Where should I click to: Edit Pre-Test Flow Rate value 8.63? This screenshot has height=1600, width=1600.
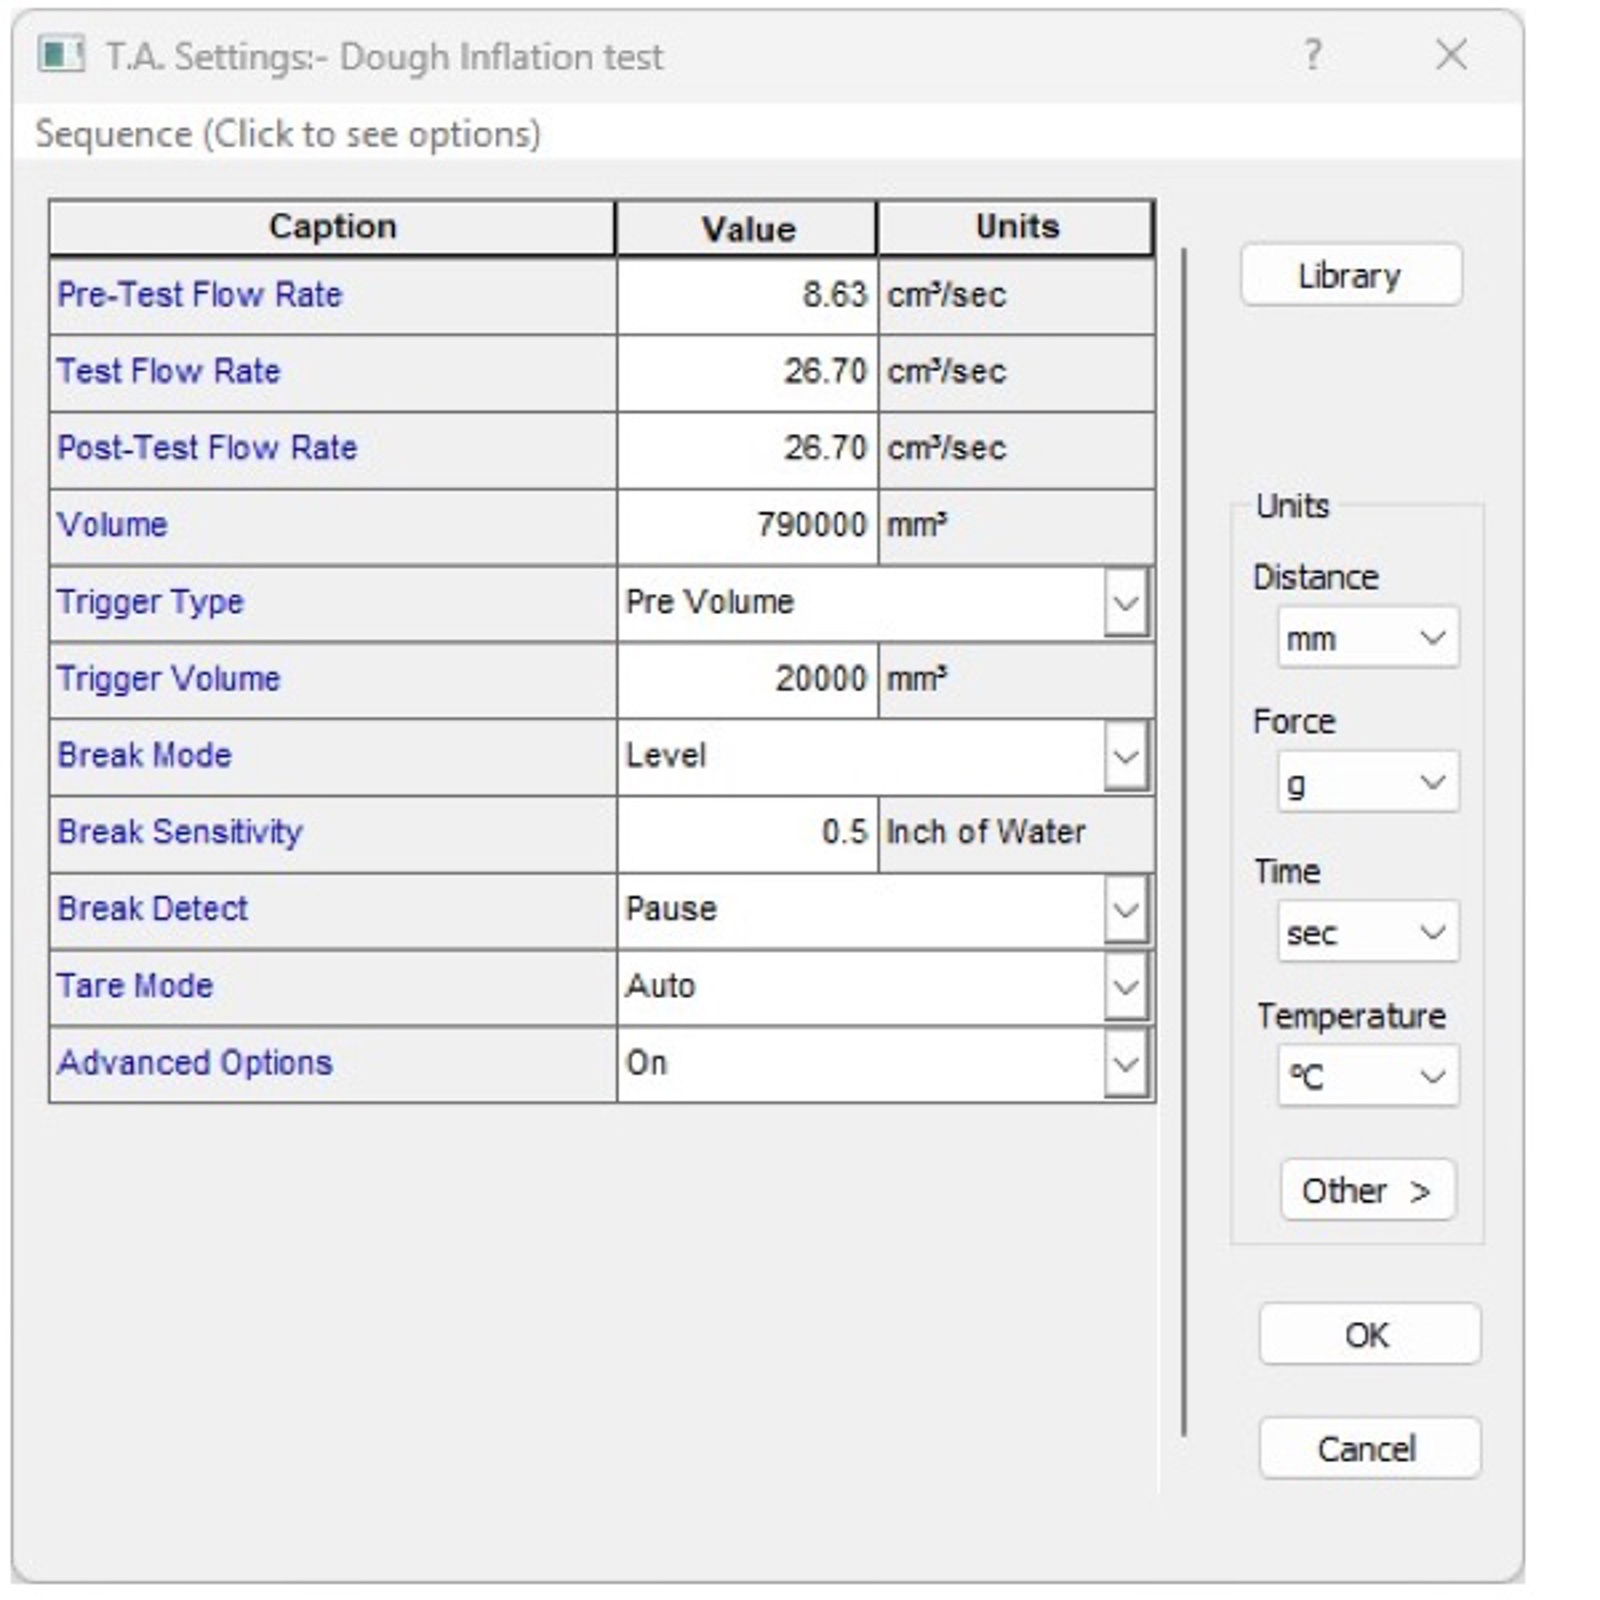[x=747, y=296]
